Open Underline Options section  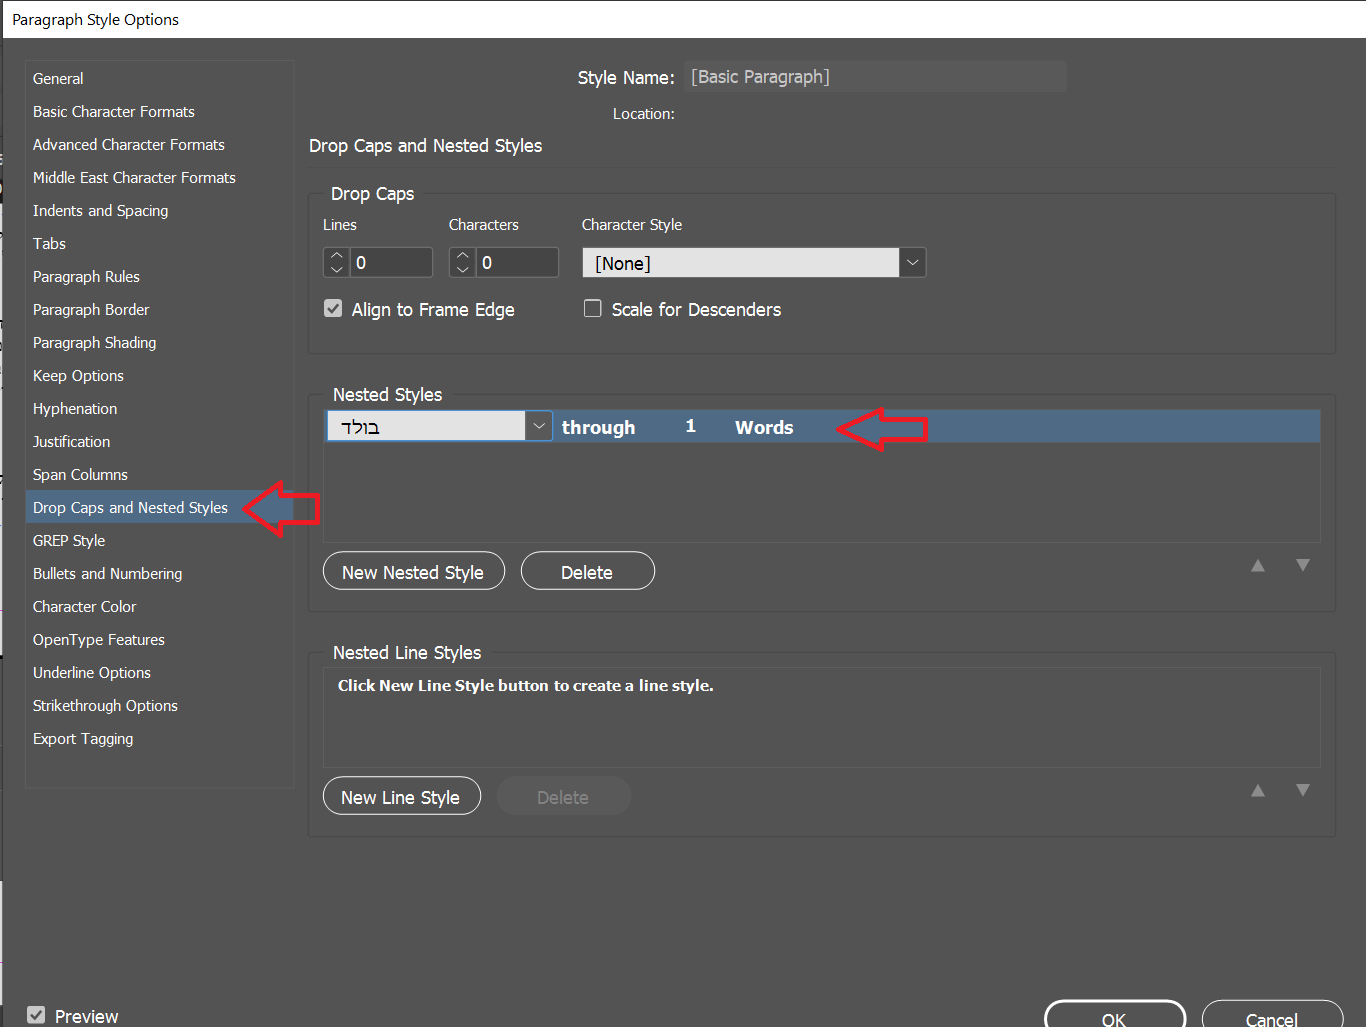pyautogui.click(x=92, y=673)
